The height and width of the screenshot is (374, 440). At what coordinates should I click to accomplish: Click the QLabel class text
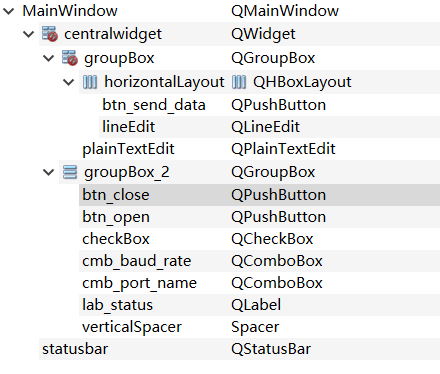(x=256, y=305)
